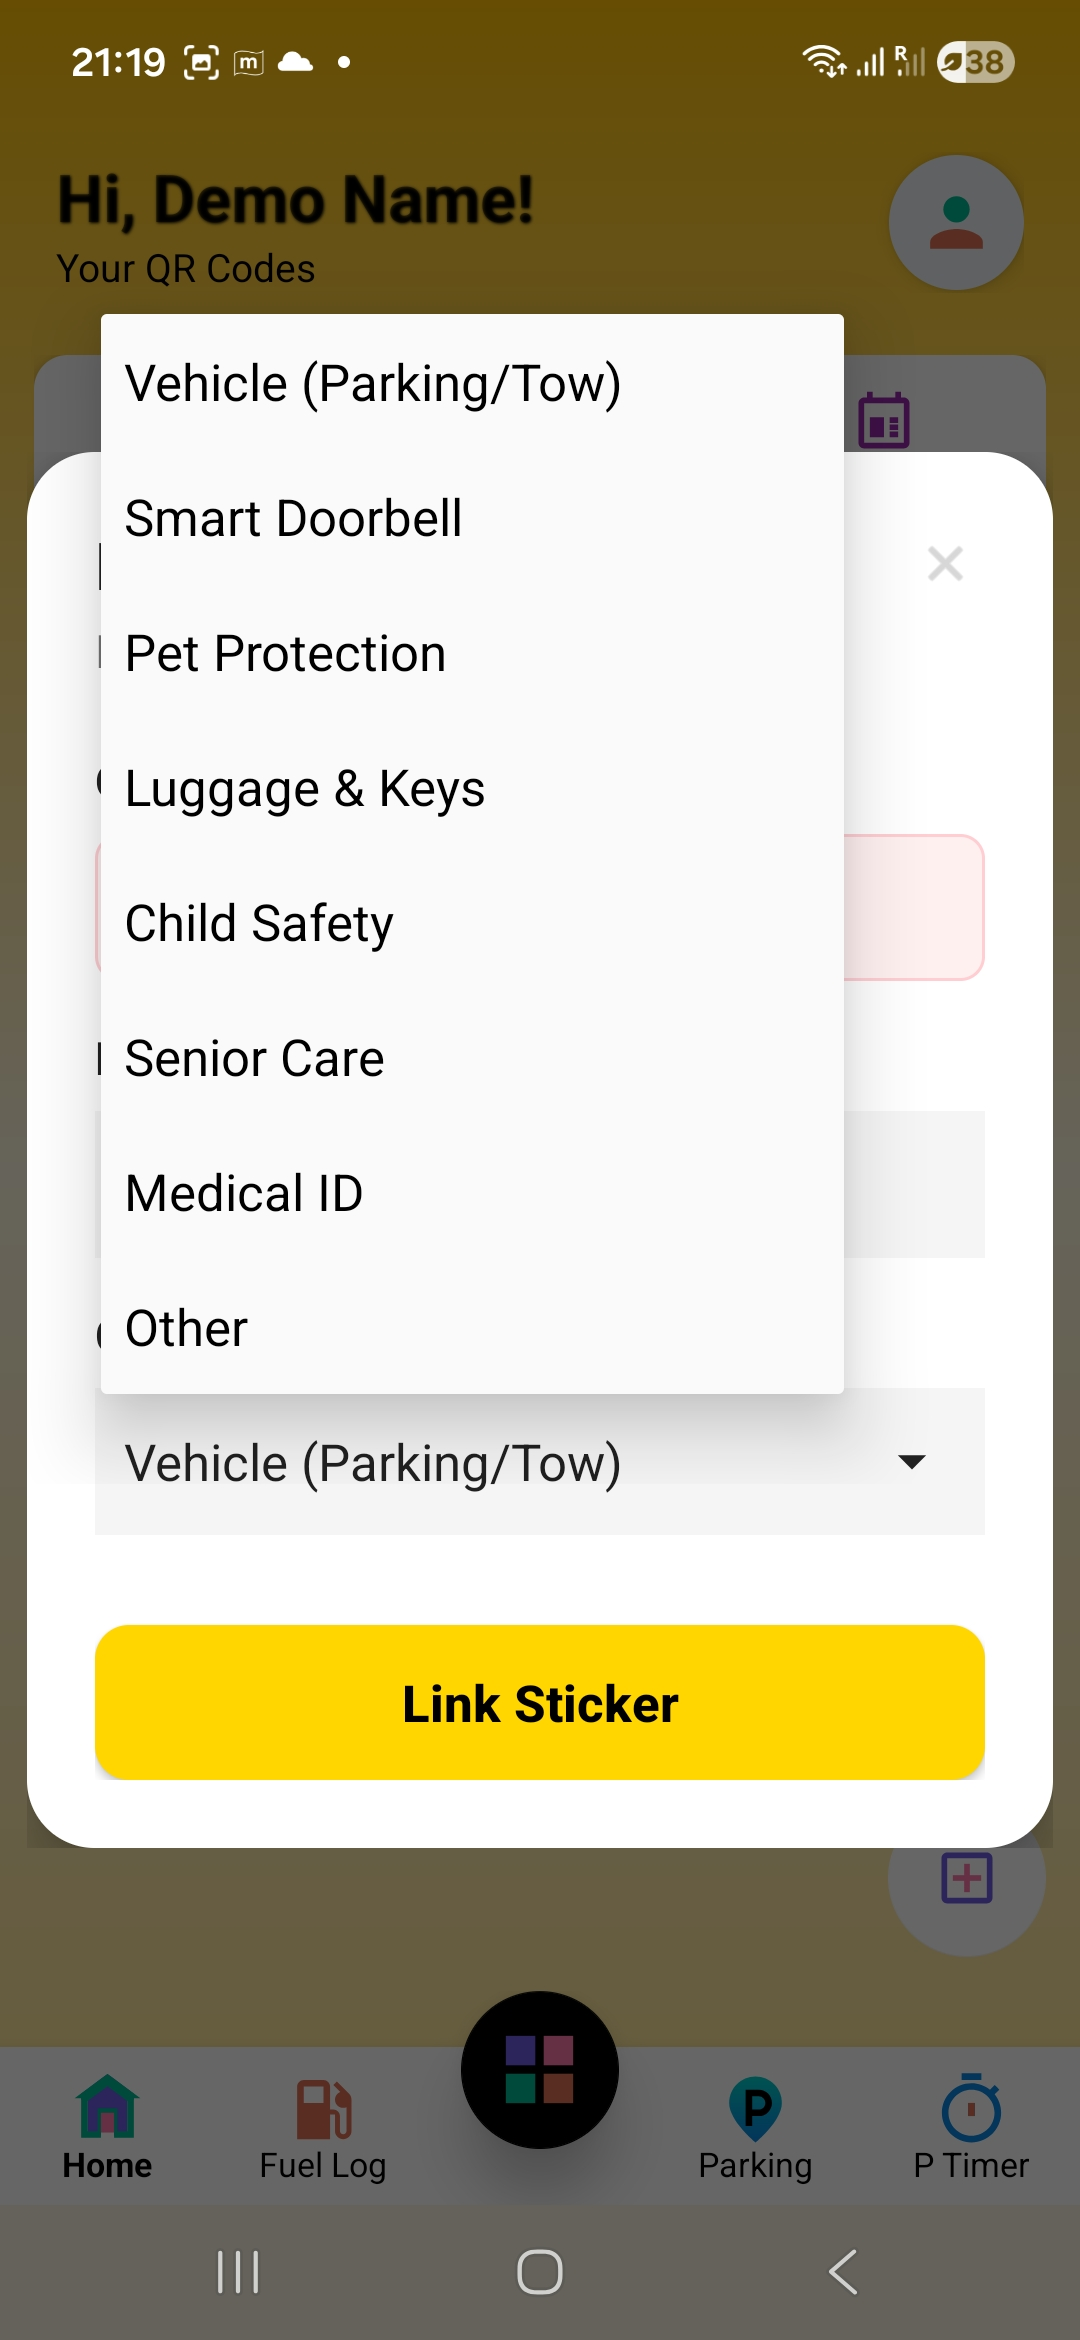This screenshot has height=2340, width=1080.
Task: Pick the Other category
Action: [184, 1327]
